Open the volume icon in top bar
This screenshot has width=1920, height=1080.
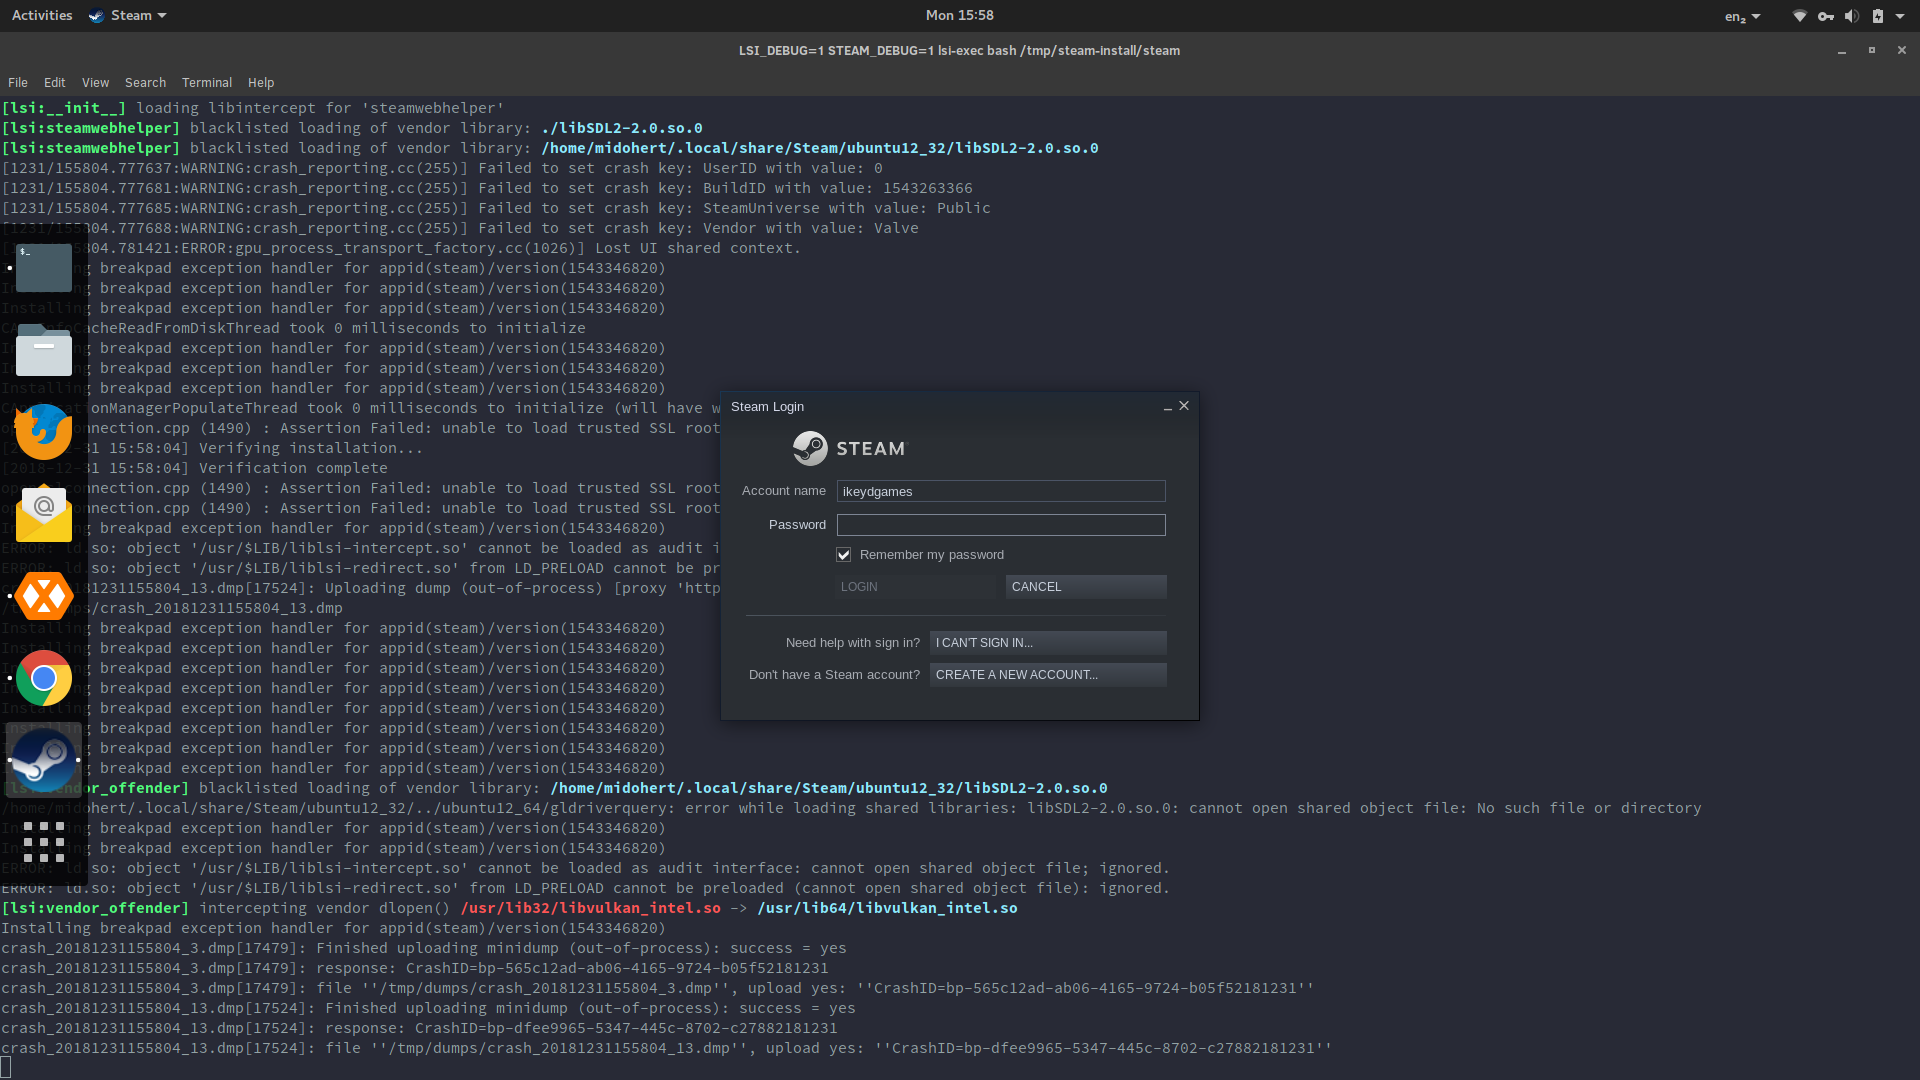coord(1852,16)
